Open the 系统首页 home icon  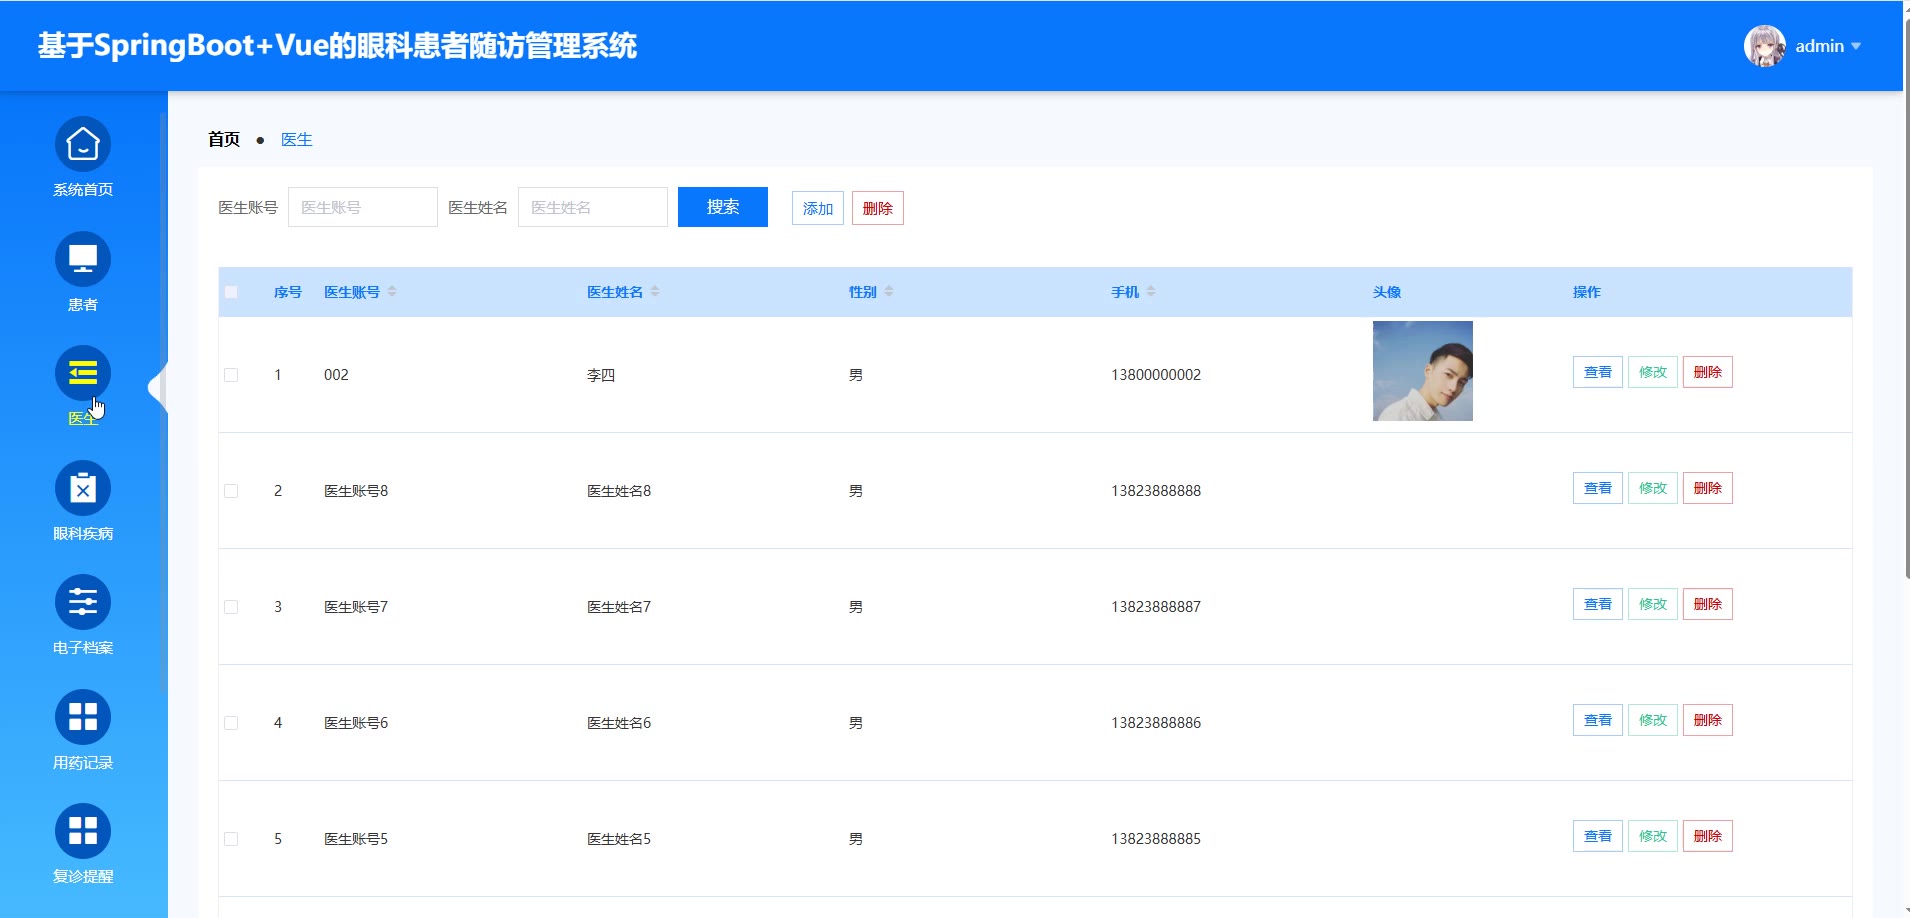click(x=82, y=145)
